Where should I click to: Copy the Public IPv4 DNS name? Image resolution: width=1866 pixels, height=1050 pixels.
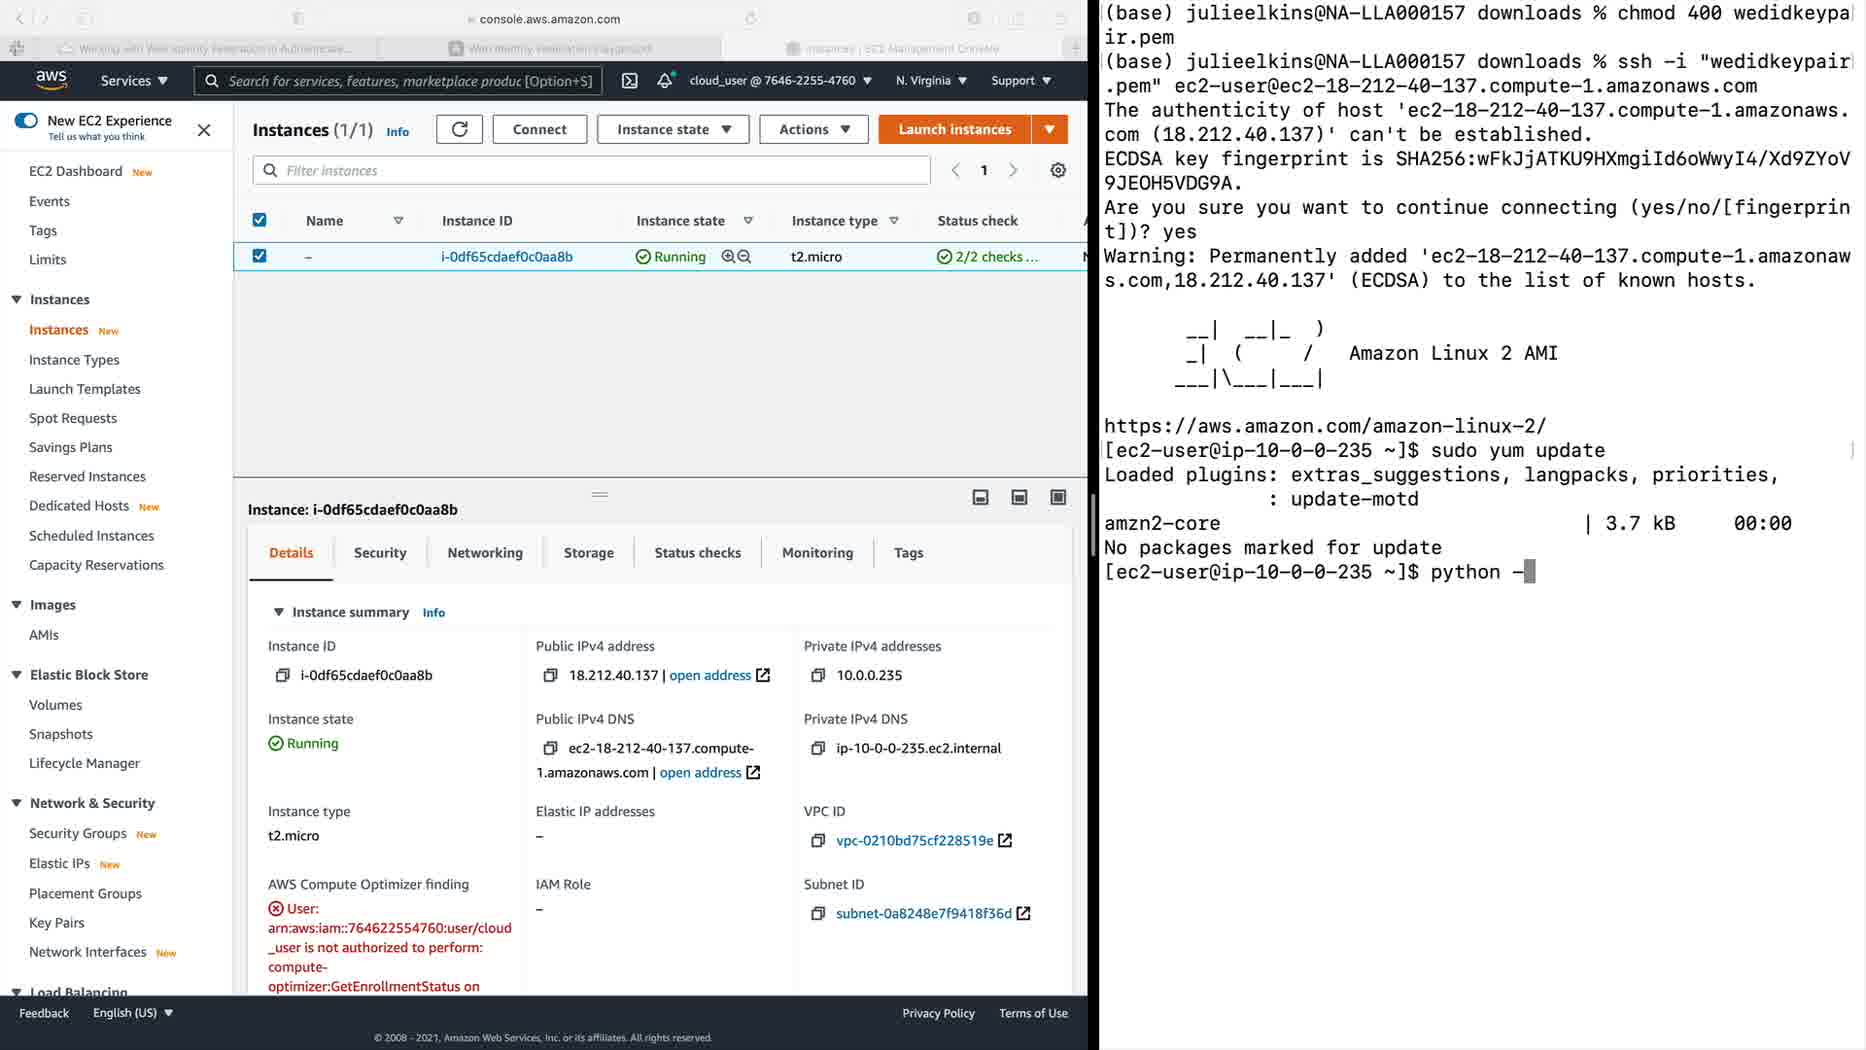click(x=550, y=748)
